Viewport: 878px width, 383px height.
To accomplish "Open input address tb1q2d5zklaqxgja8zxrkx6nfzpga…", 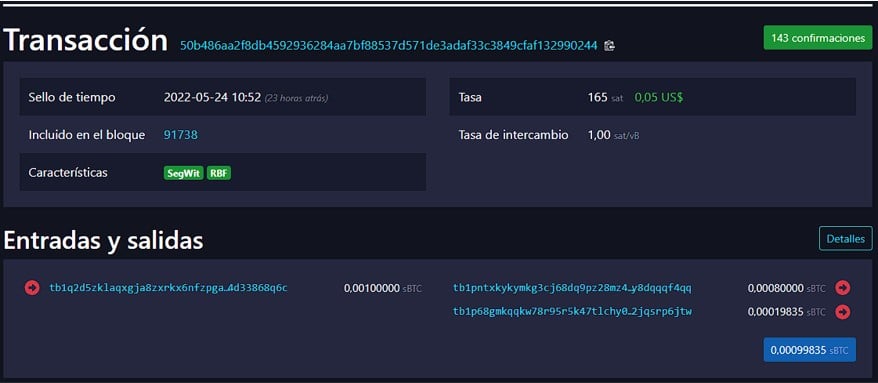I will click(x=169, y=288).
